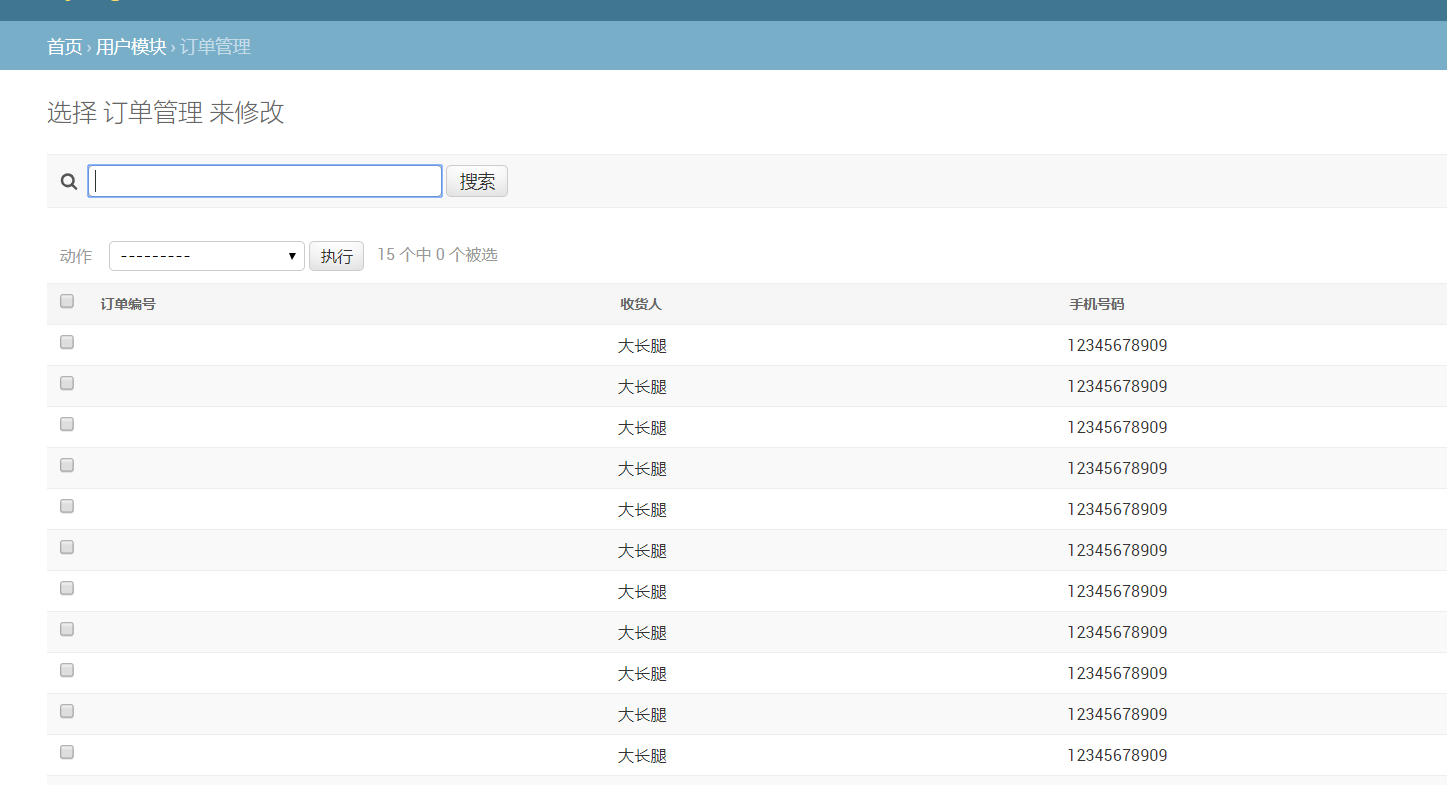Image resolution: width=1447 pixels, height=785 pixels.
Task: Click the 执行 button
Action: pos(336,256)
